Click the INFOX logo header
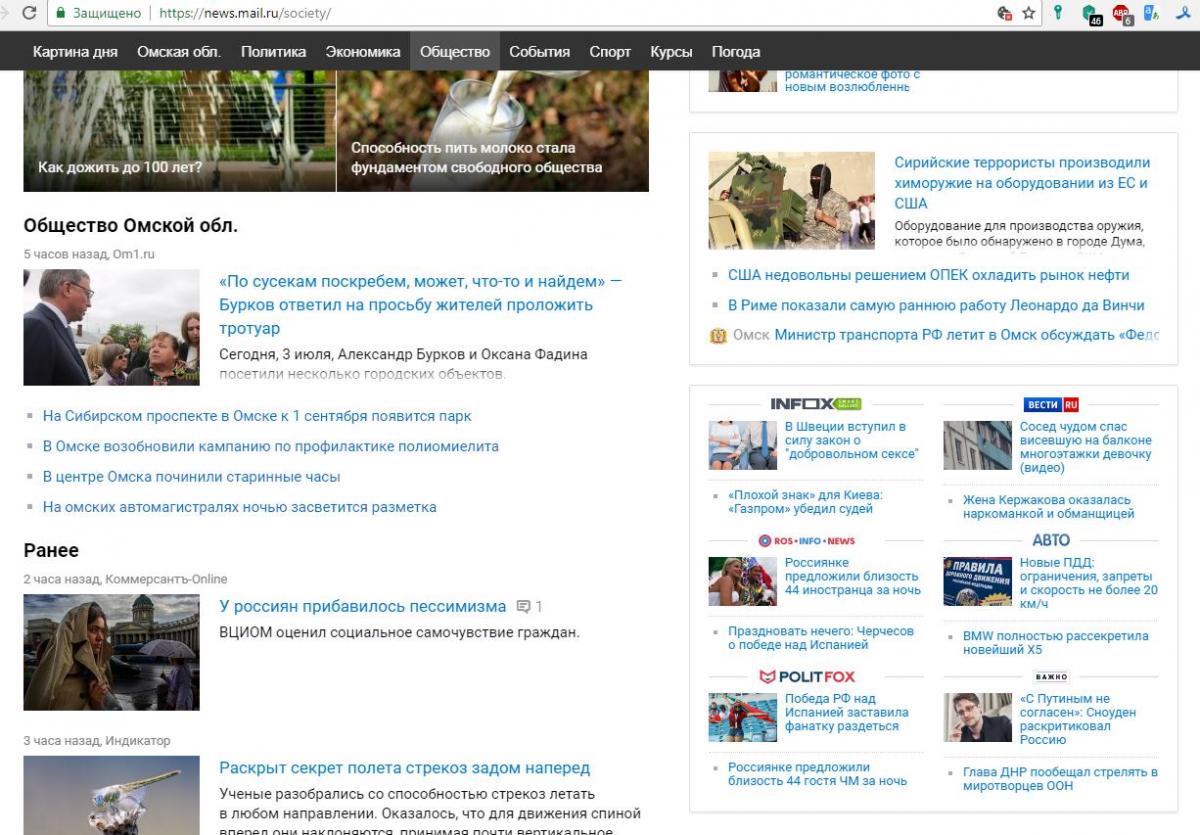 [815, 404]
